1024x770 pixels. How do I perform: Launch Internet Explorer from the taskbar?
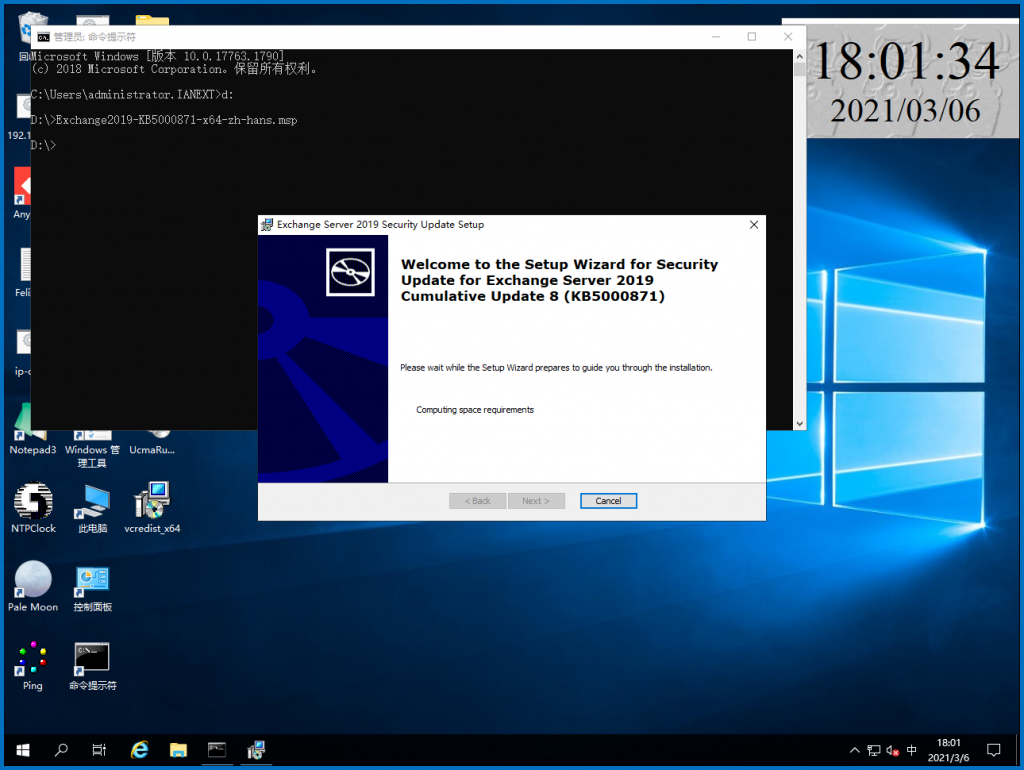tap(139, 749)
